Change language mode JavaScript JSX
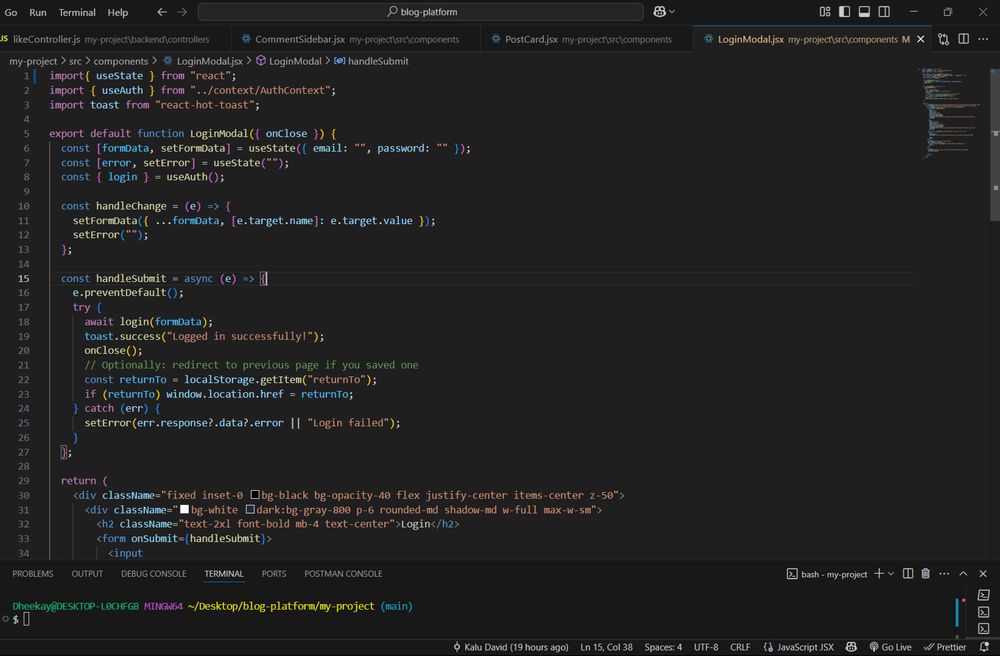 tap(798, 647)
